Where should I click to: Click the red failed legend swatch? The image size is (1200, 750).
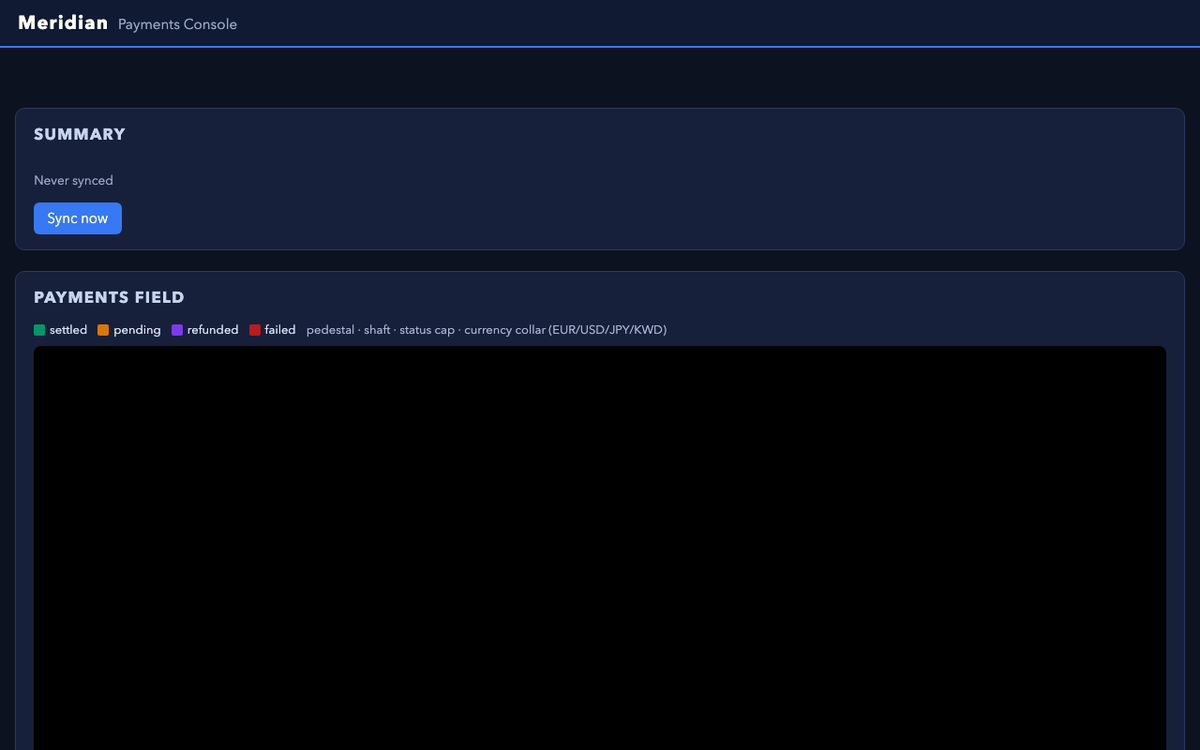click(255, 330)
